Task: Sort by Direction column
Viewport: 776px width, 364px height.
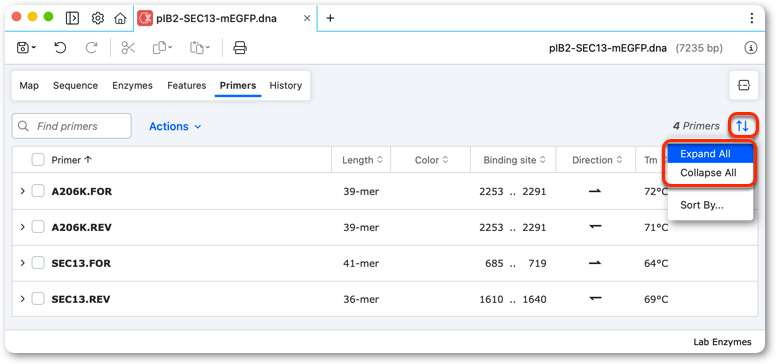Action: [596, 160]
